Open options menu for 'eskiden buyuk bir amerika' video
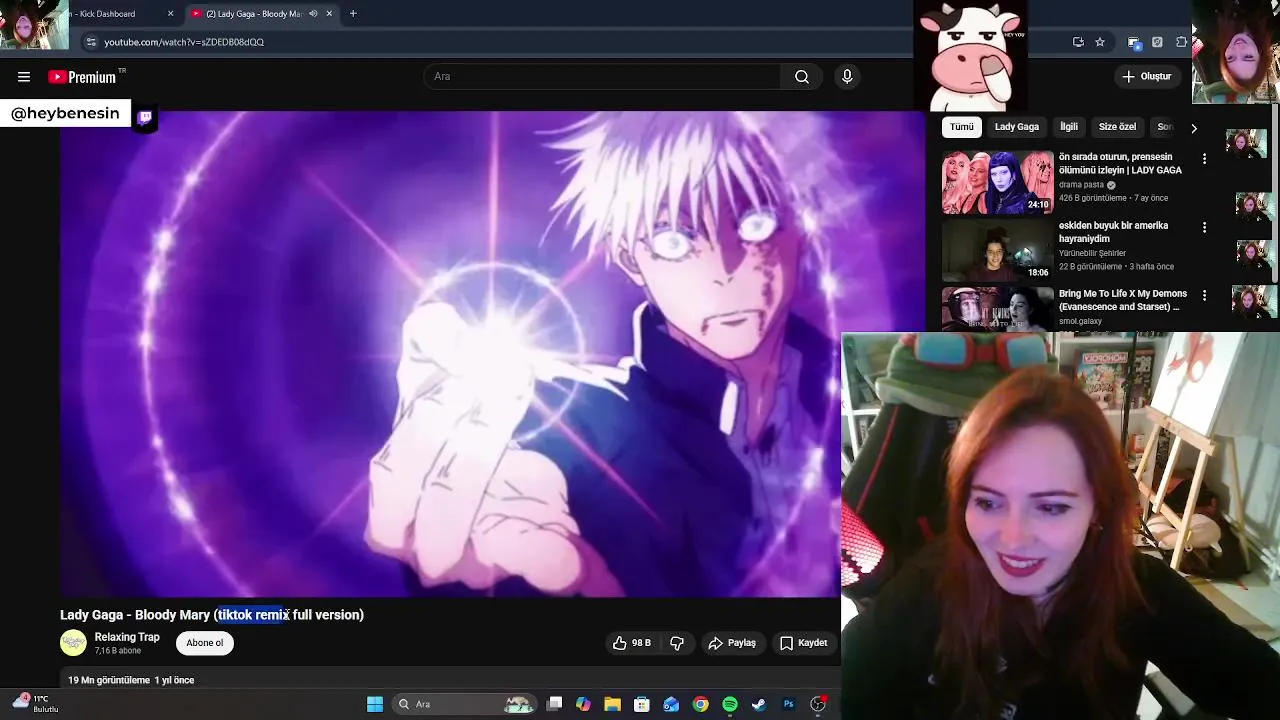The height and width of the screenshot is (720, 1280). (x=1204, y=228)
